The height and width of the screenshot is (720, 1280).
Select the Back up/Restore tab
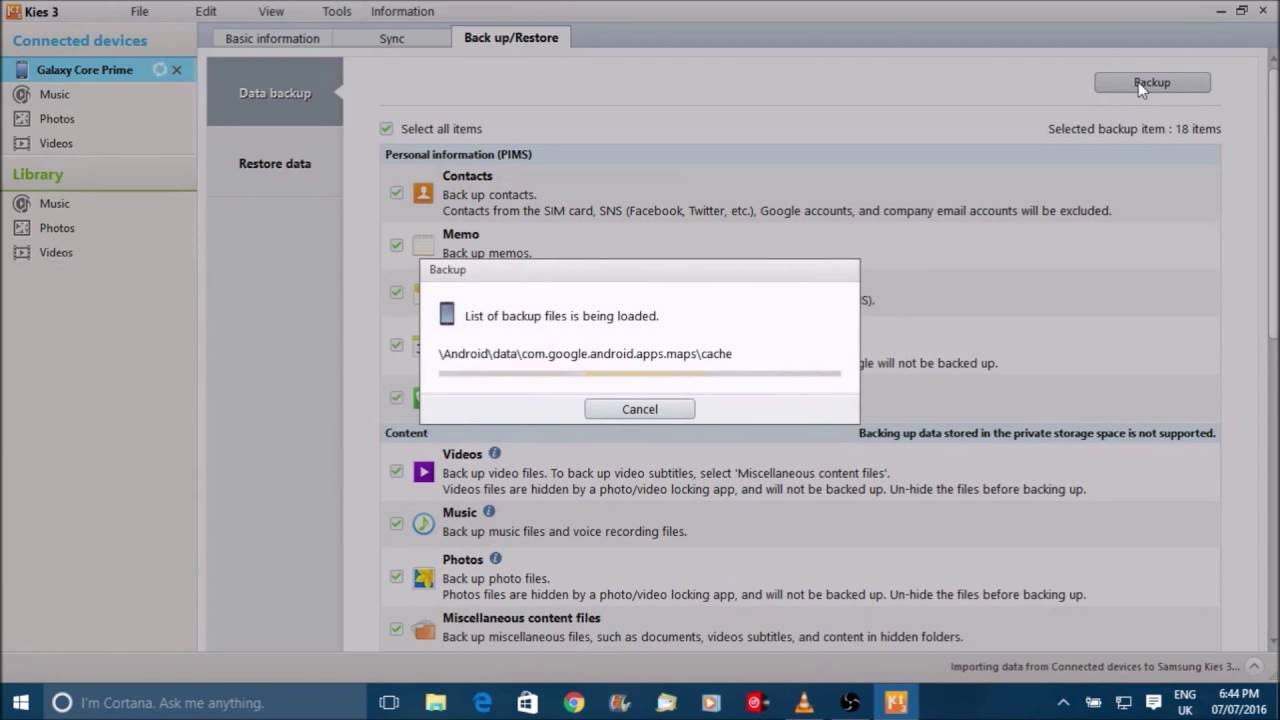(x=511, y=37)
